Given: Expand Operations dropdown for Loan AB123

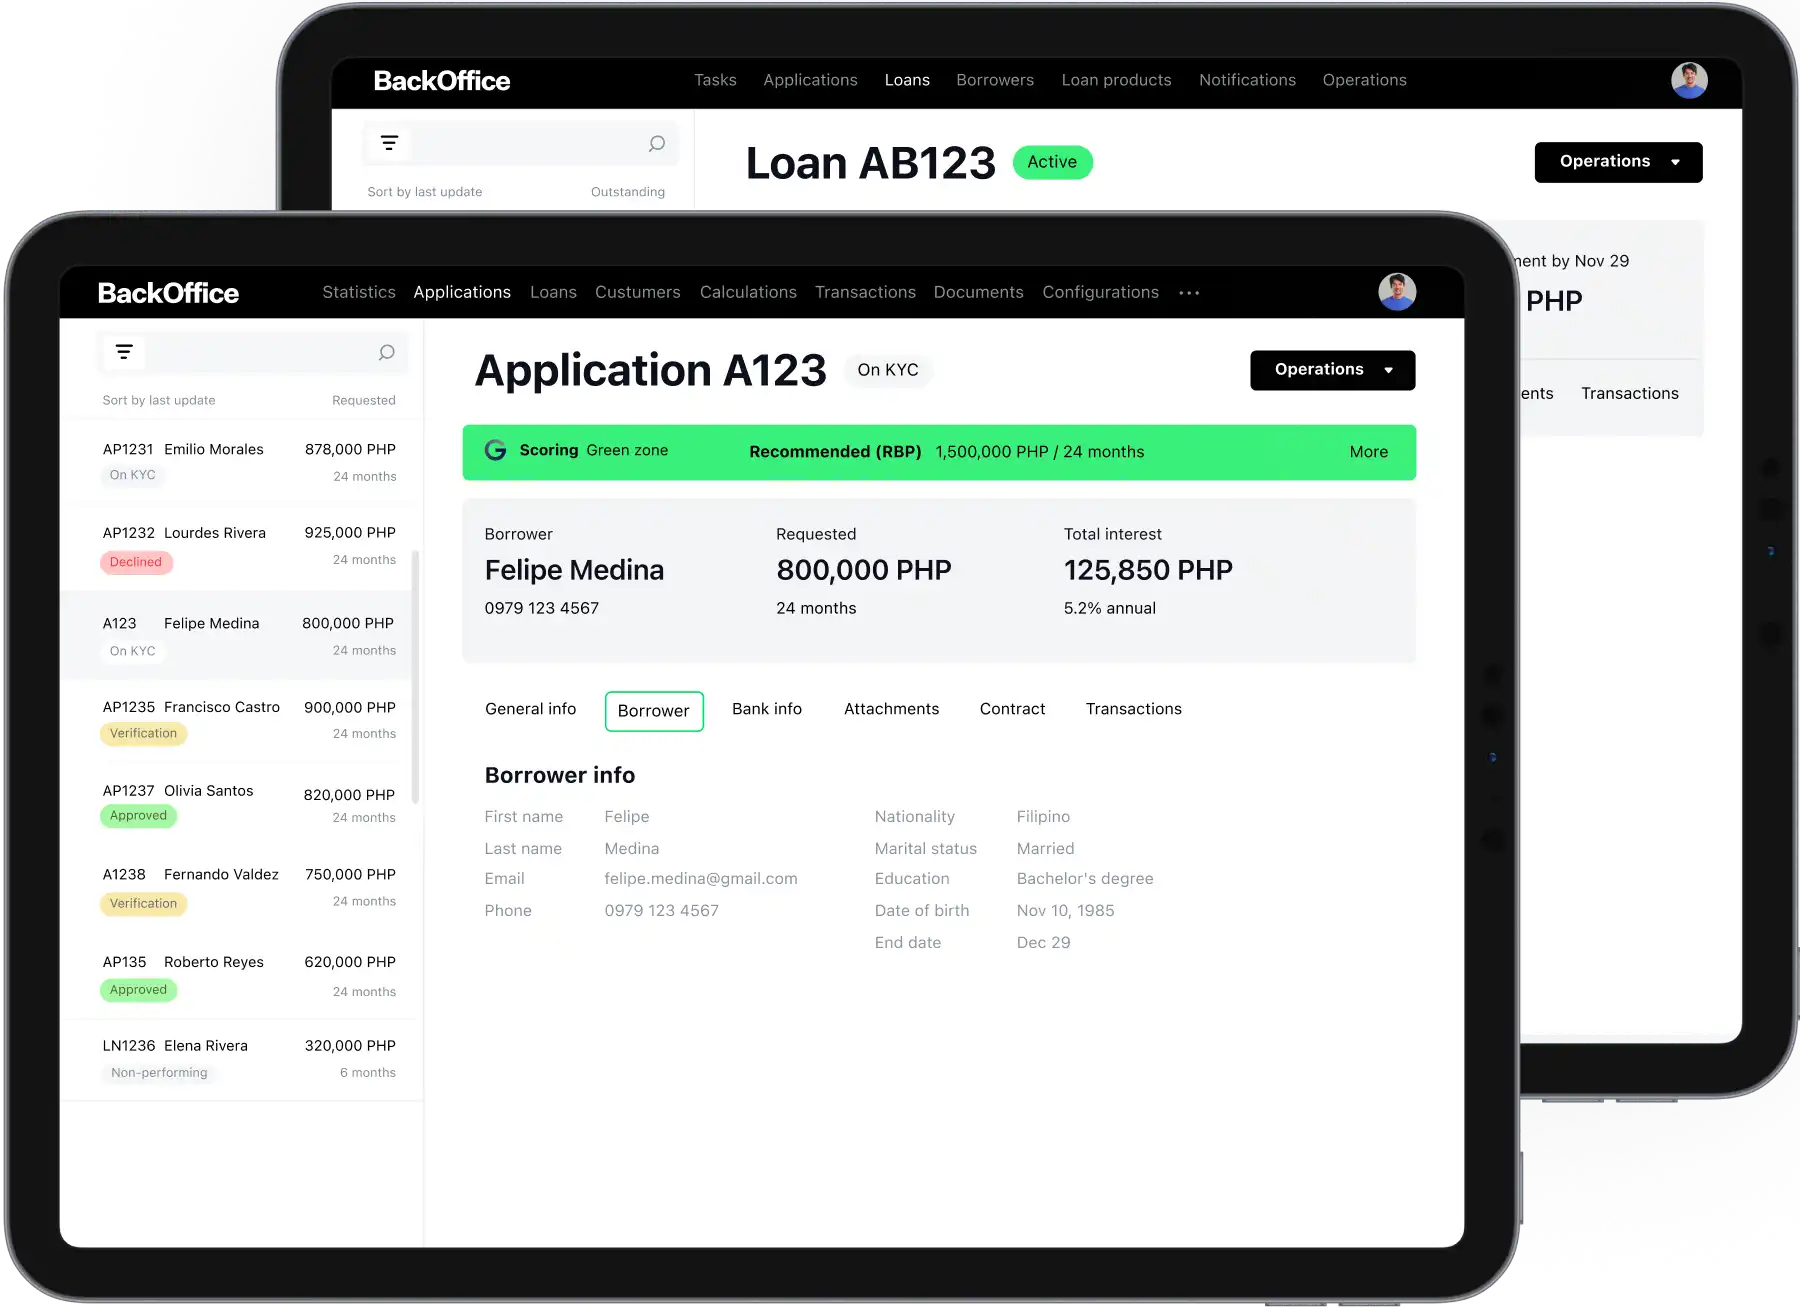Looking at the screenshot, I should pos(1617,162).
